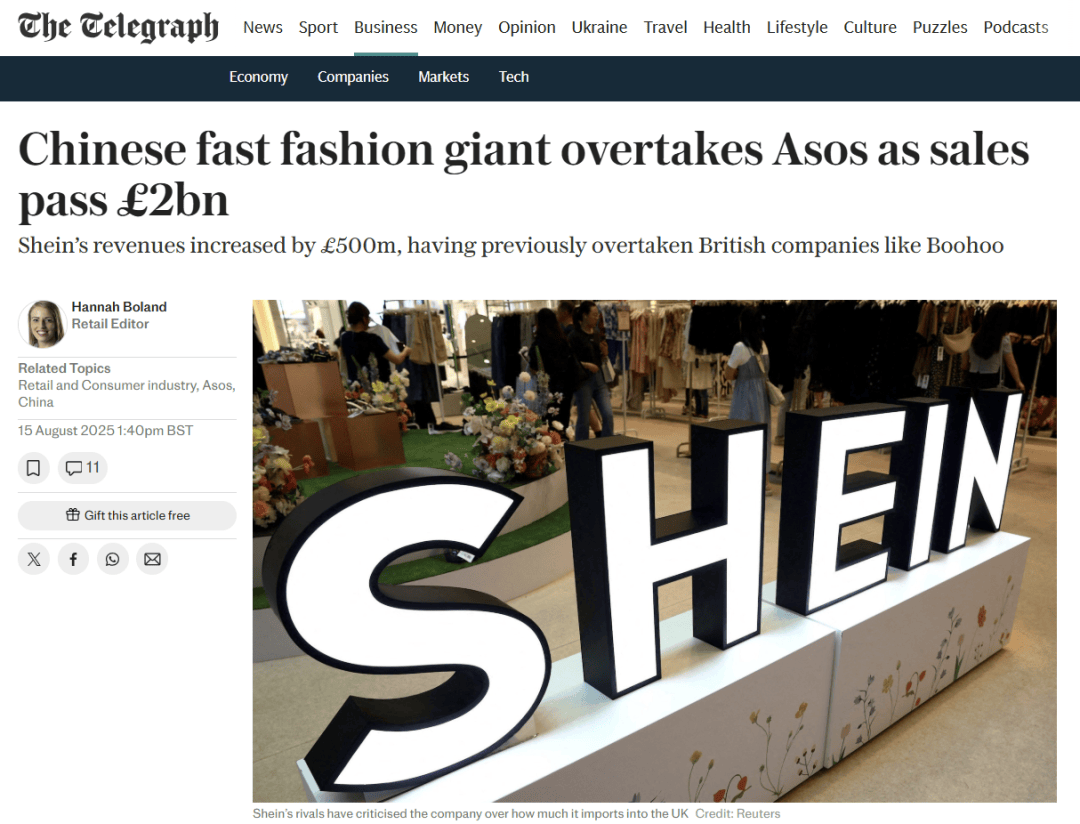Open the Business tab in main navigation
Screen dimensions: 1080x824
[x=386, y=28]
